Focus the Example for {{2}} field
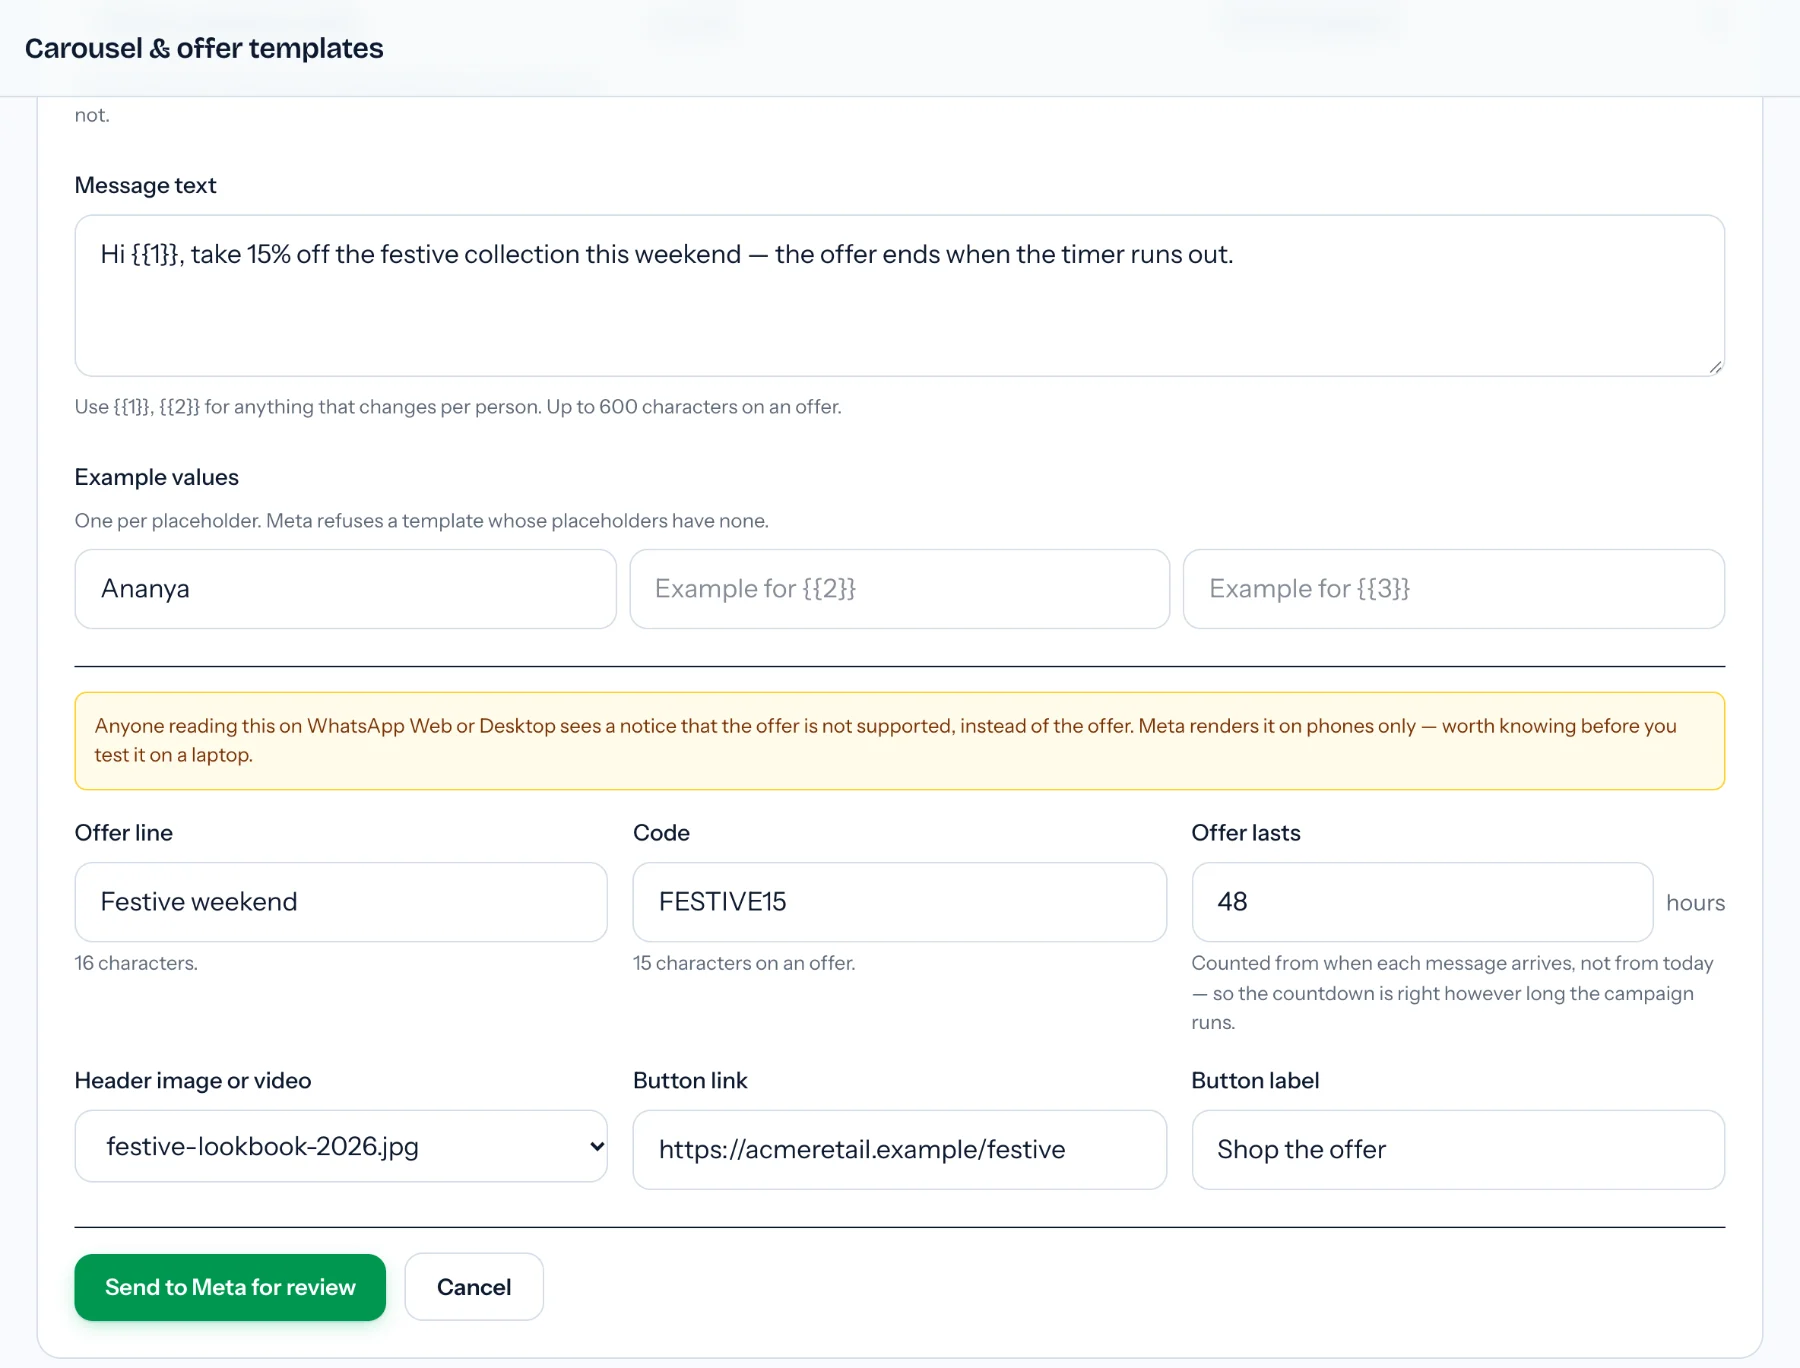This screenshot has width=1800, height=1368. coord(899,589)
